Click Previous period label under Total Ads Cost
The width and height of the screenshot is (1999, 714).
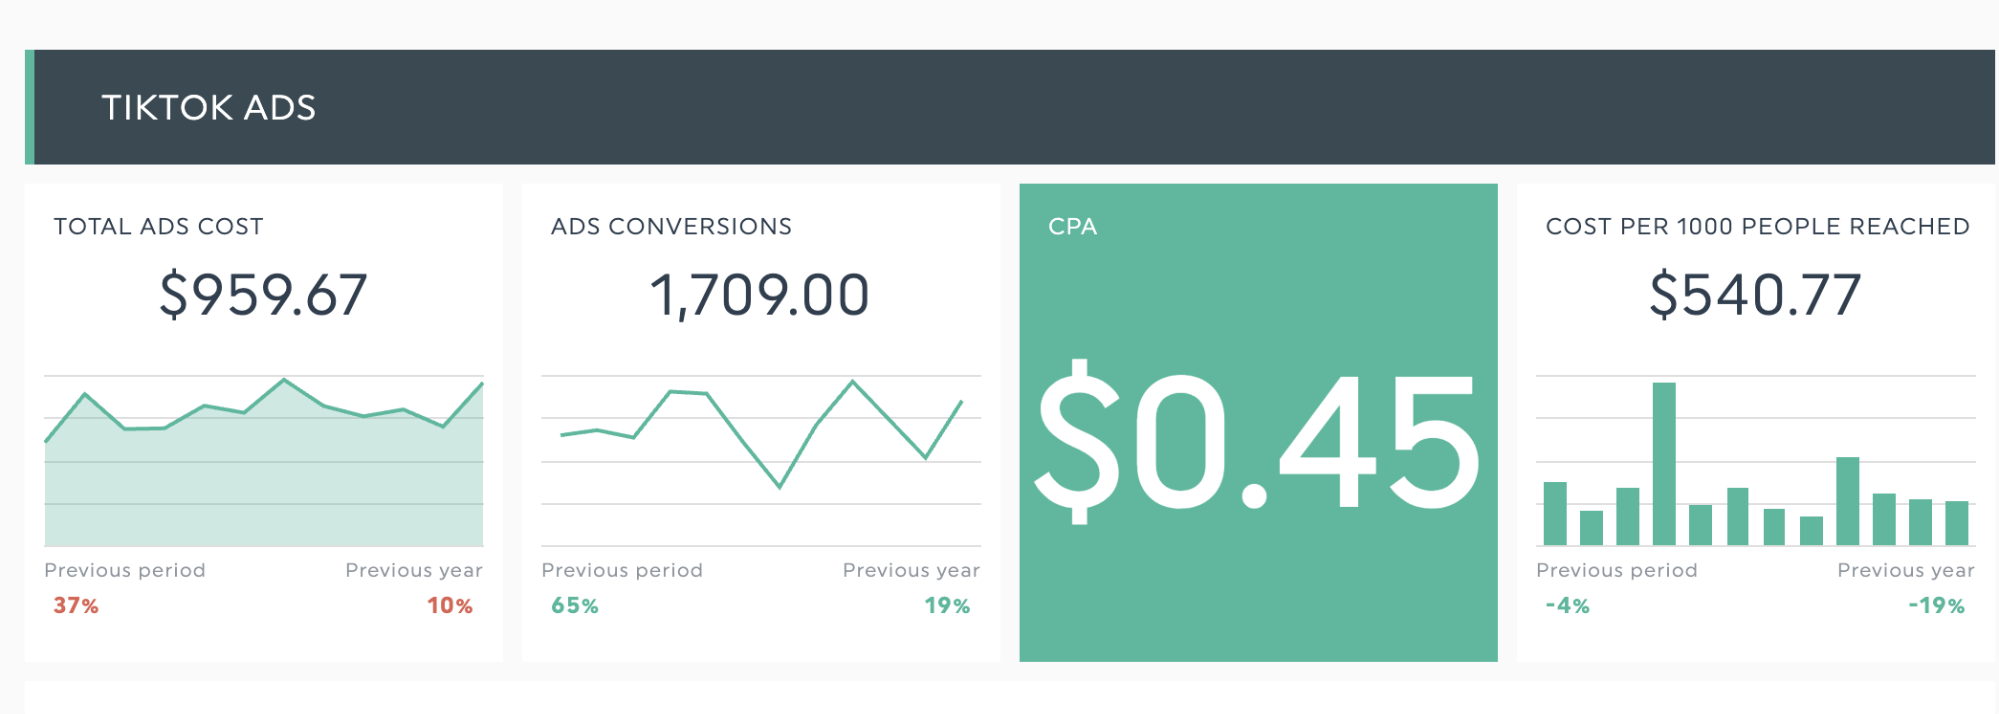pyautogui.click(x=125, y=570)
